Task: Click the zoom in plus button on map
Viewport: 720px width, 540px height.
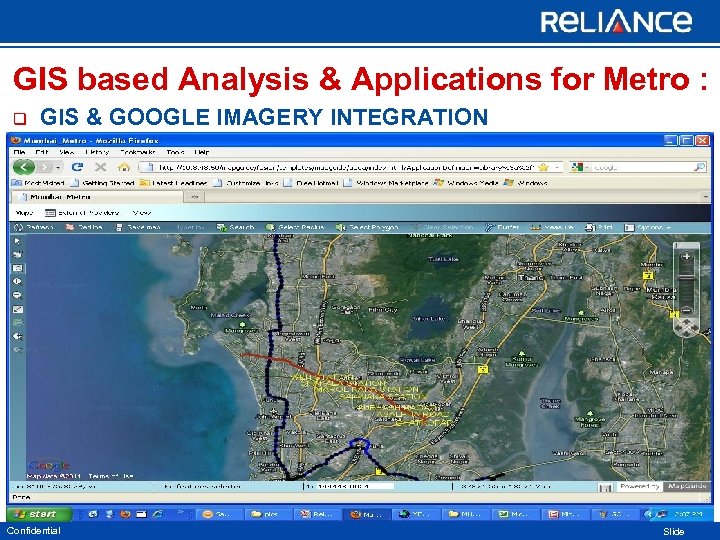Action: [686, 256]
